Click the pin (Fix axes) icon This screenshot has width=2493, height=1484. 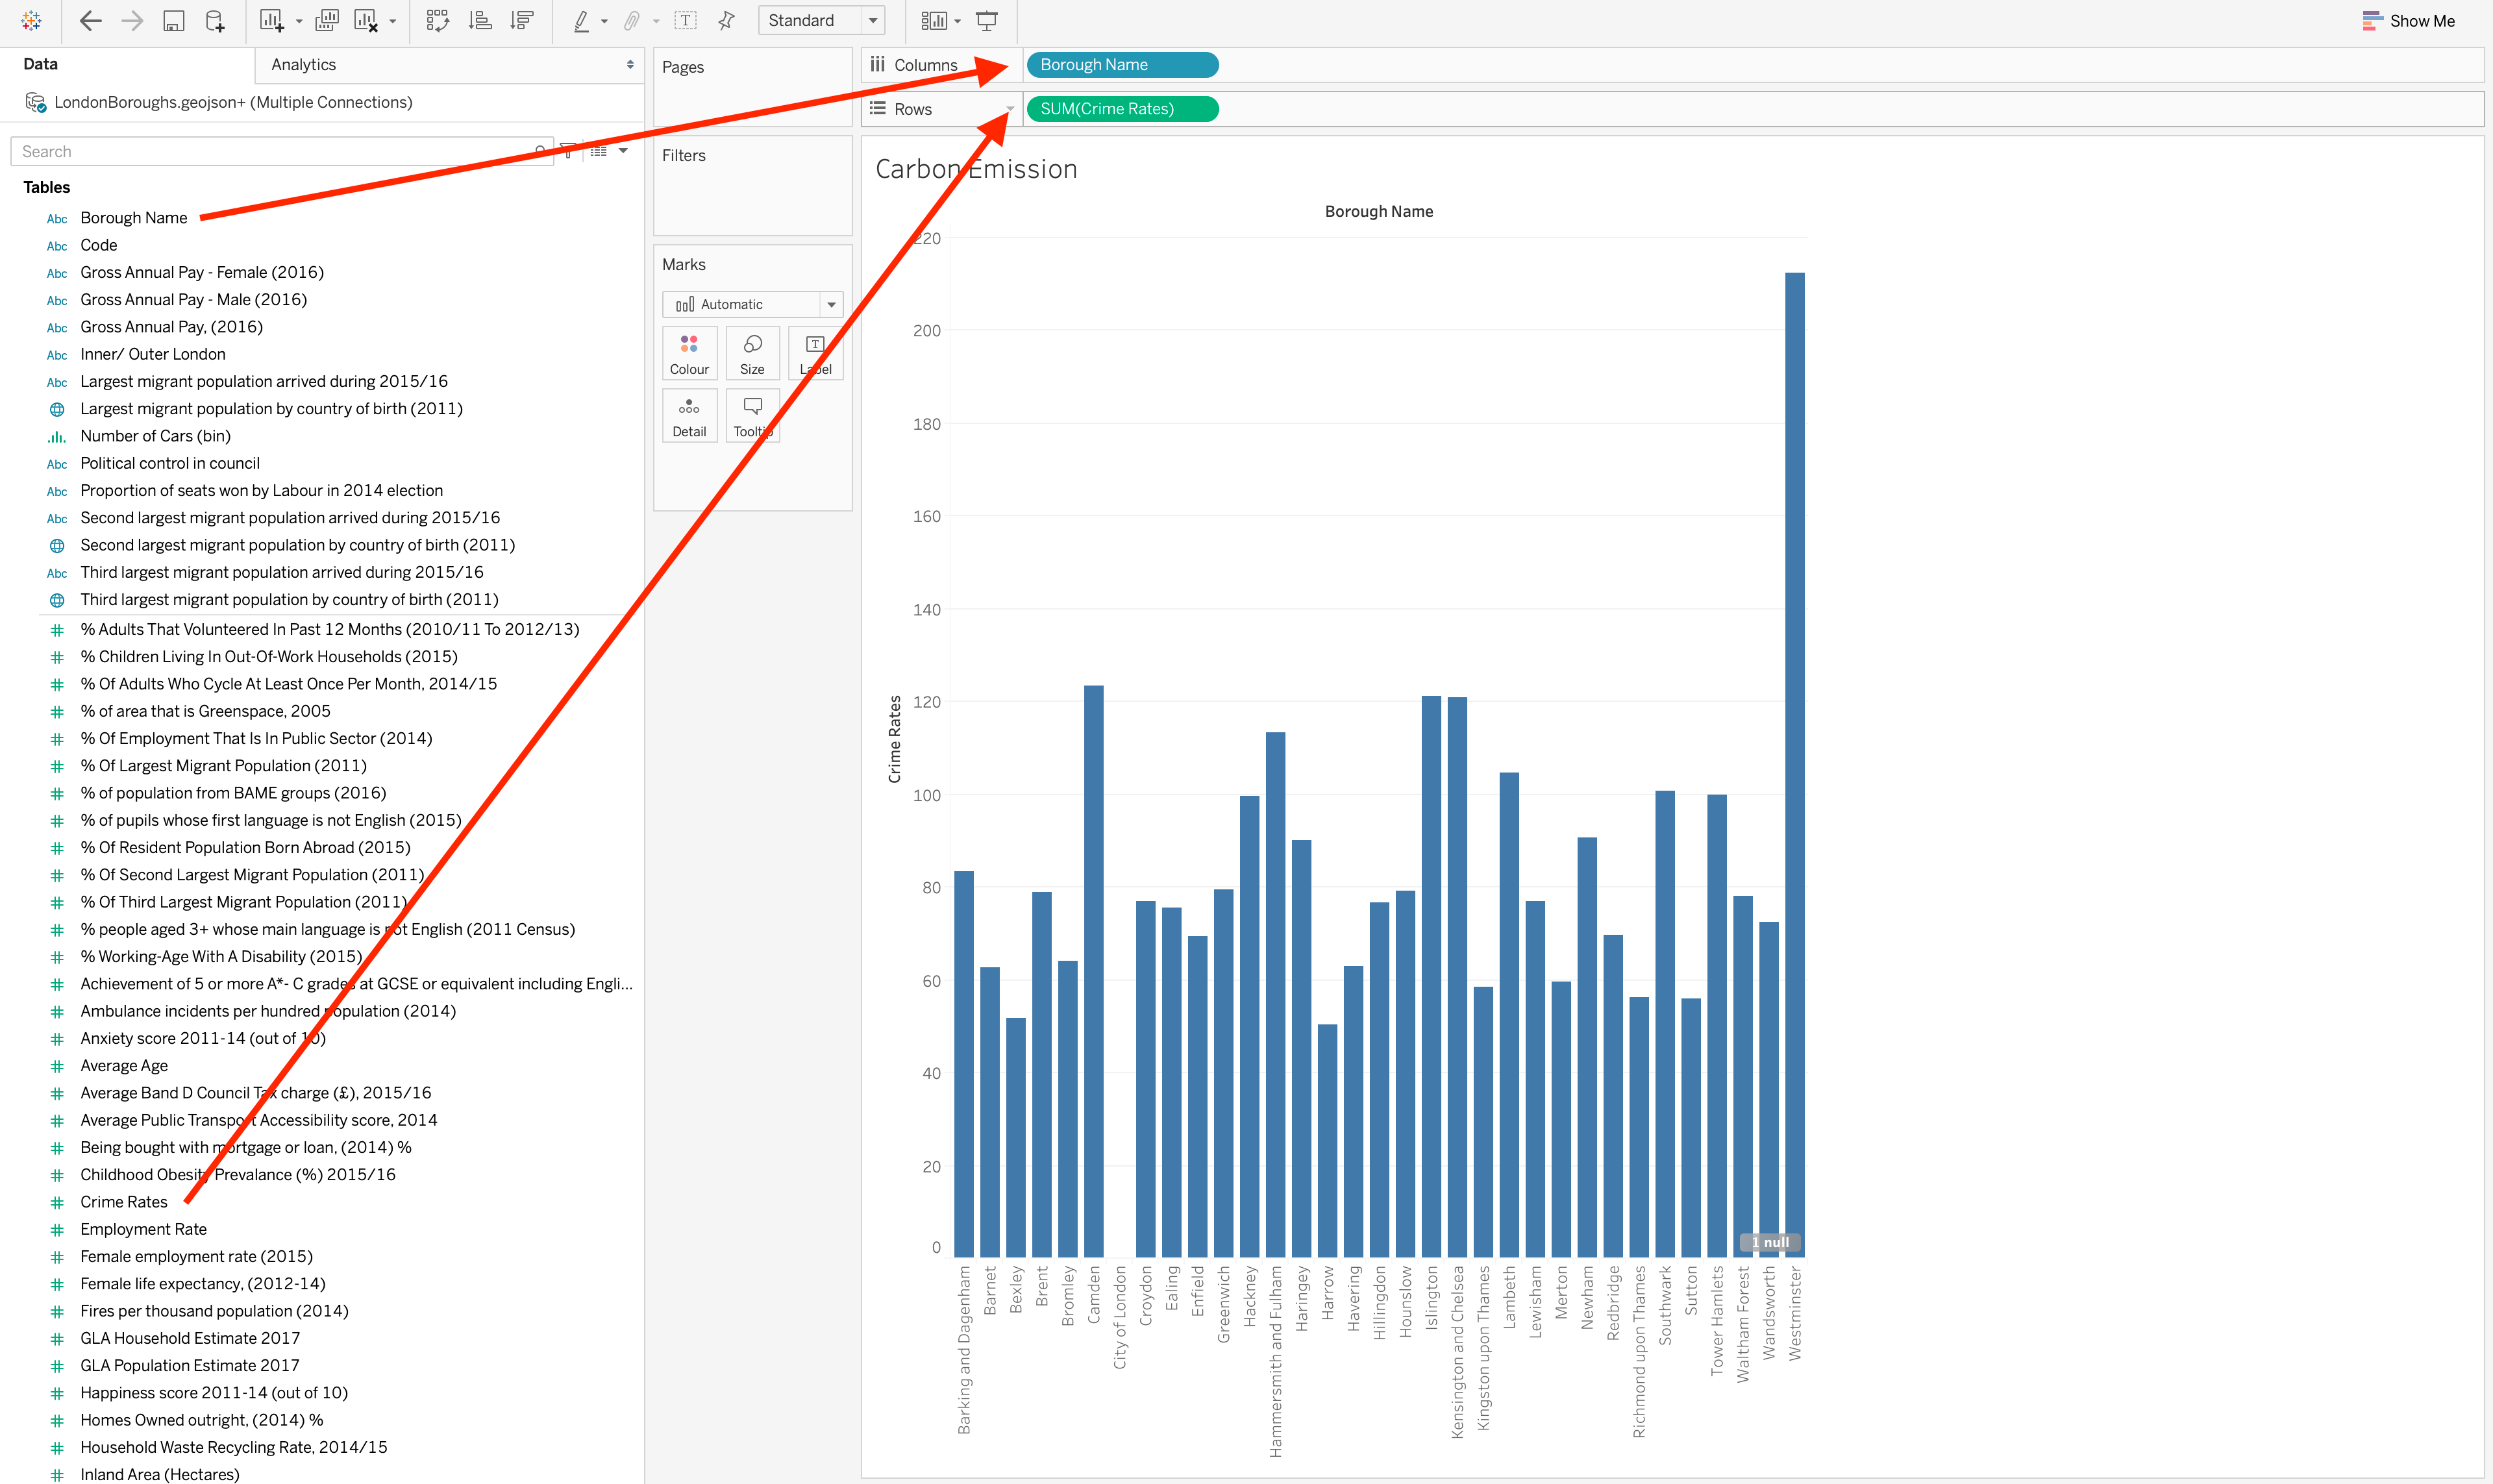point(727,21)
